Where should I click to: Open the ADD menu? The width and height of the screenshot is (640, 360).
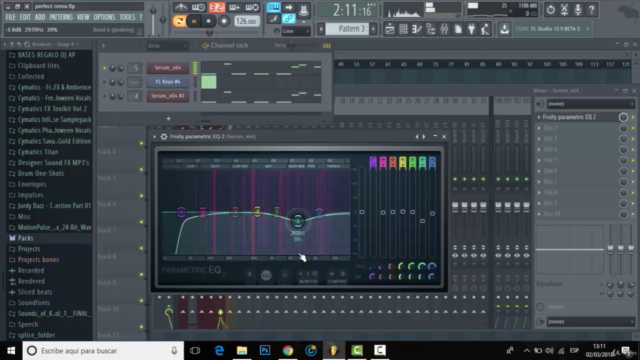point(40,17)
